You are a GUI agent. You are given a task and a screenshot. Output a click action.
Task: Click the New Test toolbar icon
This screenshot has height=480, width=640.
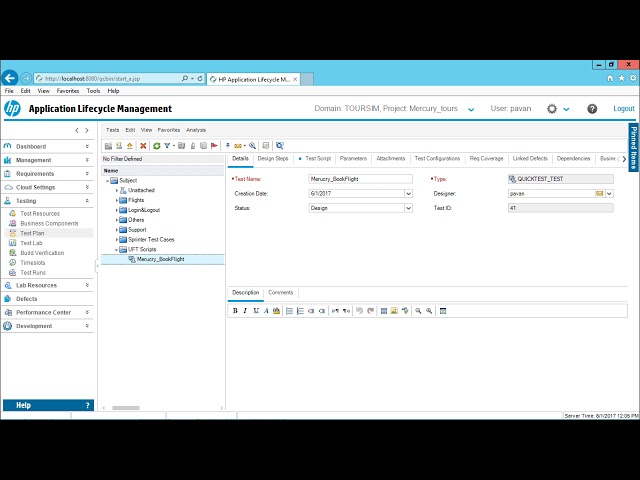[x=119, y=146]
